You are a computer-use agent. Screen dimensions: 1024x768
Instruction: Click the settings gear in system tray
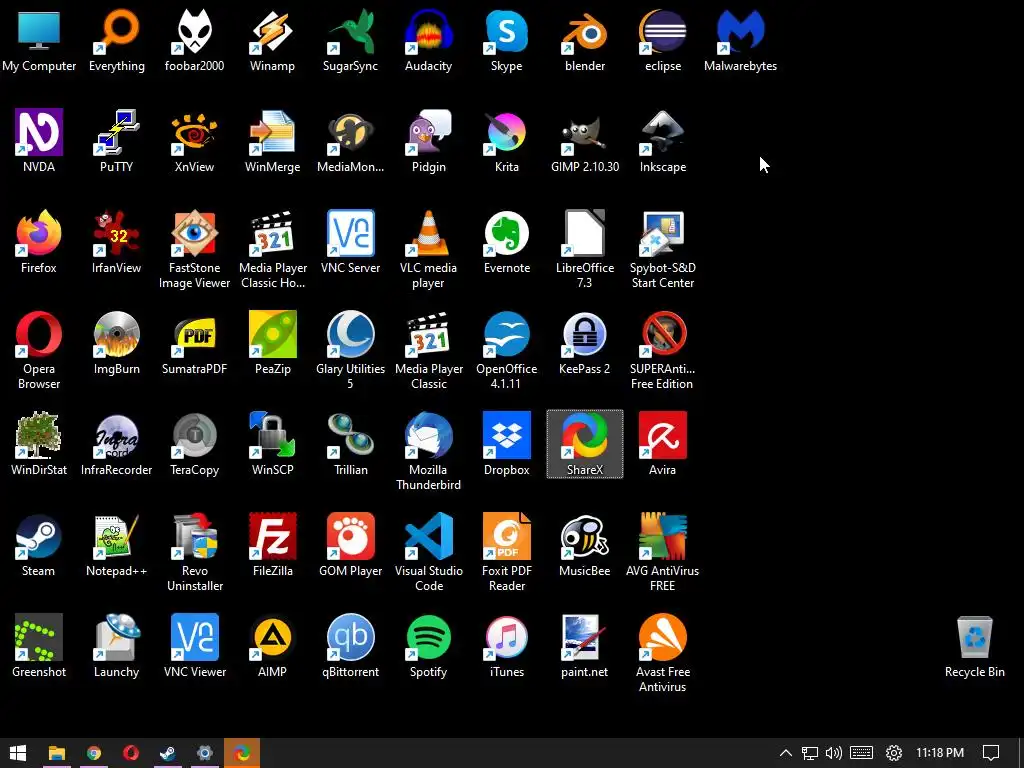pyautogui.click(x=893, y=753)
